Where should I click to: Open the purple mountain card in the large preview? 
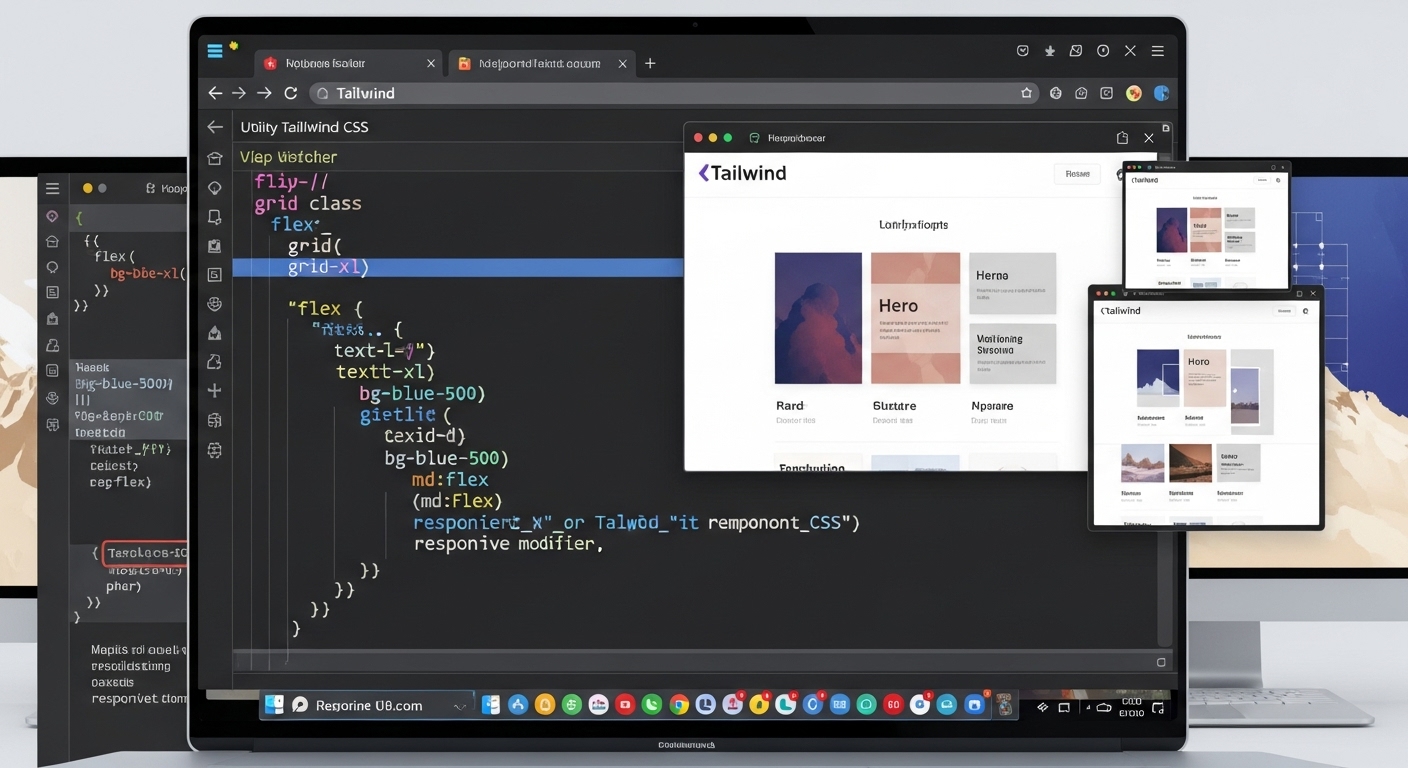click(818, 318)
